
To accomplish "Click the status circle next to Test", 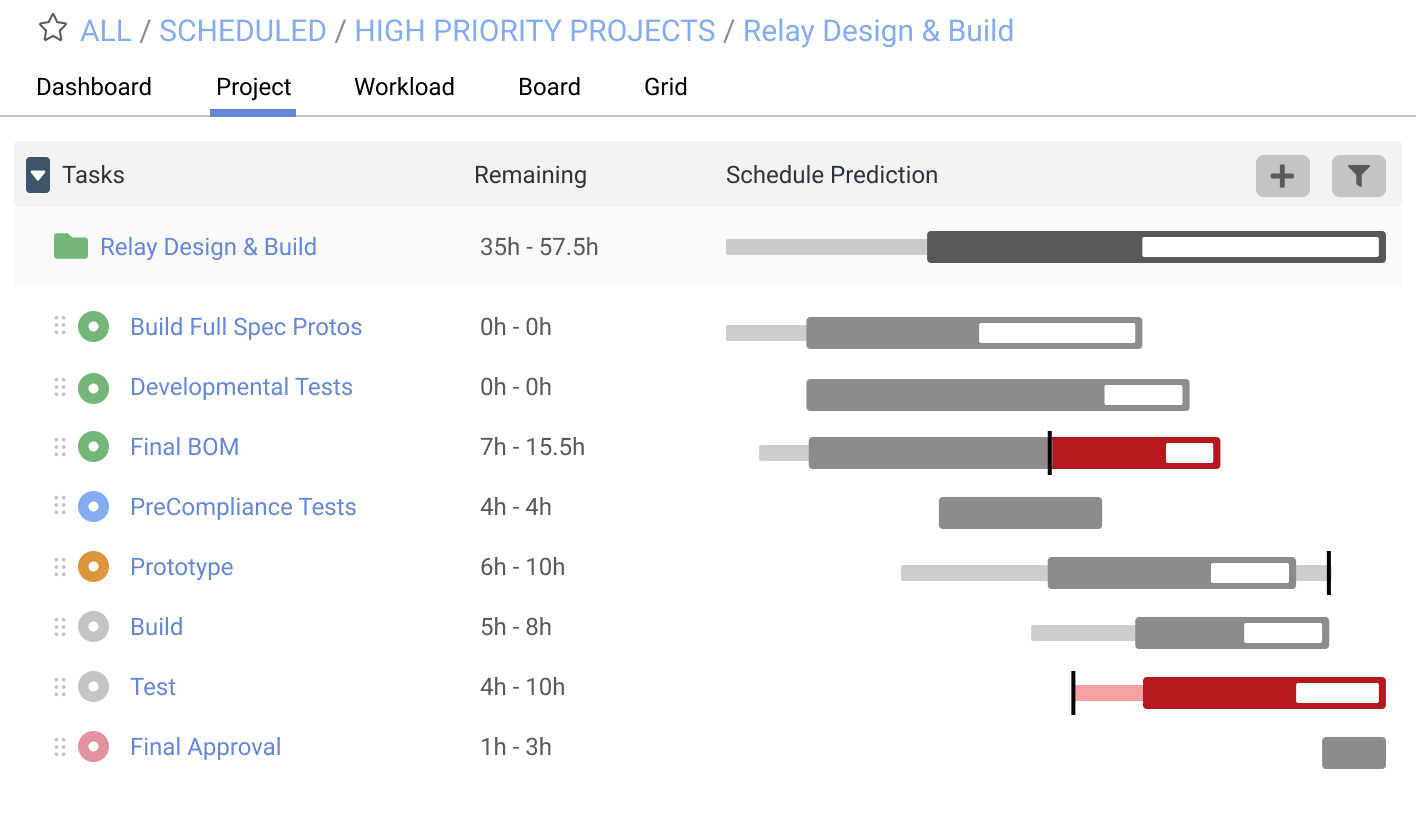I will [x=93, y=686].
